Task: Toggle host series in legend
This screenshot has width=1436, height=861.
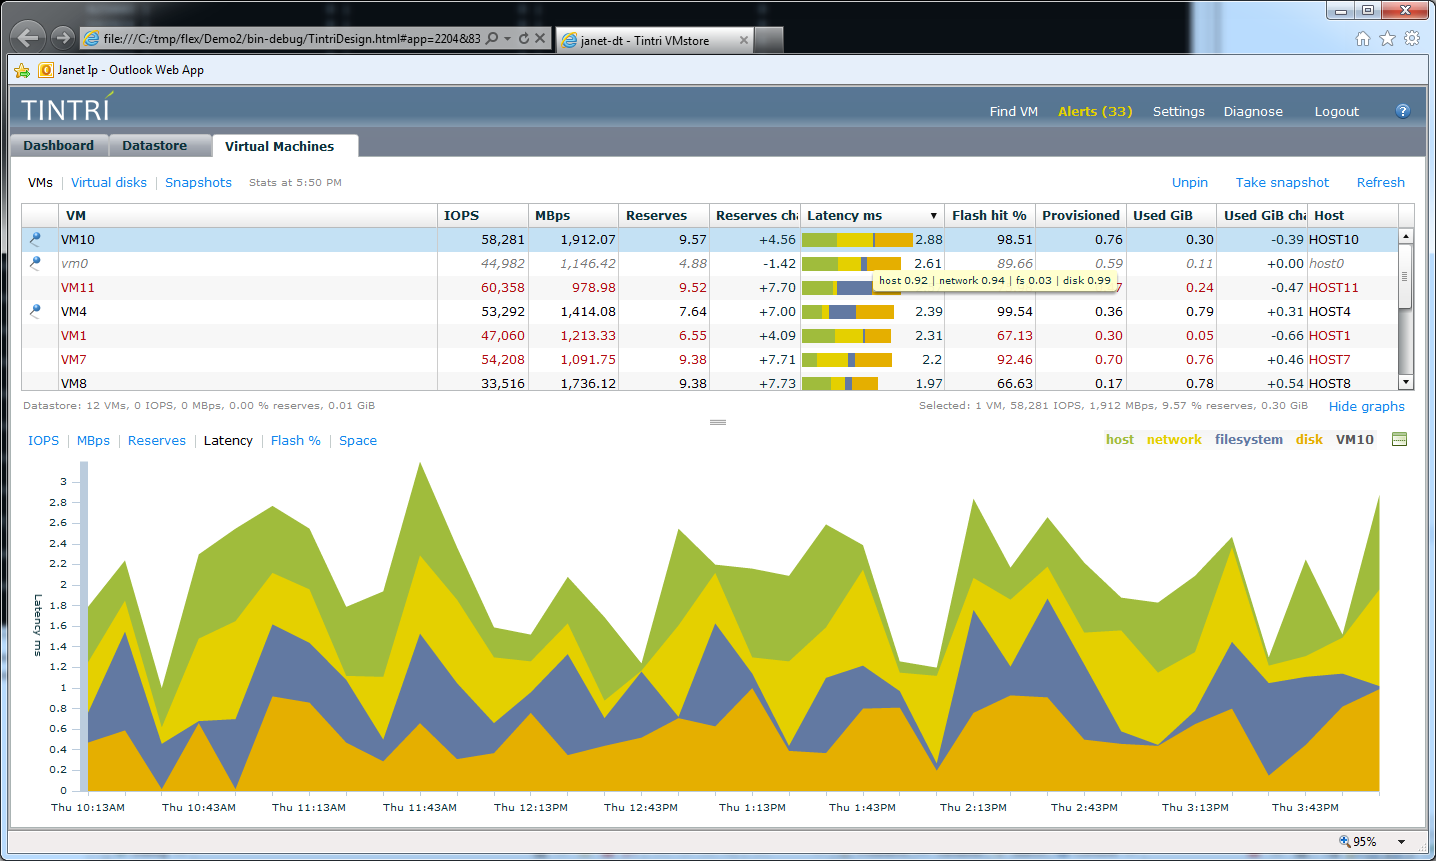Action: click(x=1120, y=439)
